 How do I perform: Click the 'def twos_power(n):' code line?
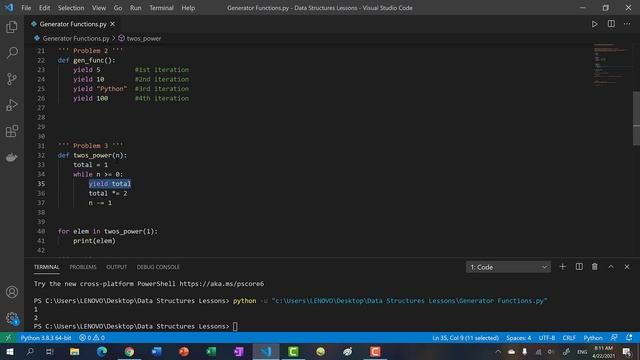[92, 155]
